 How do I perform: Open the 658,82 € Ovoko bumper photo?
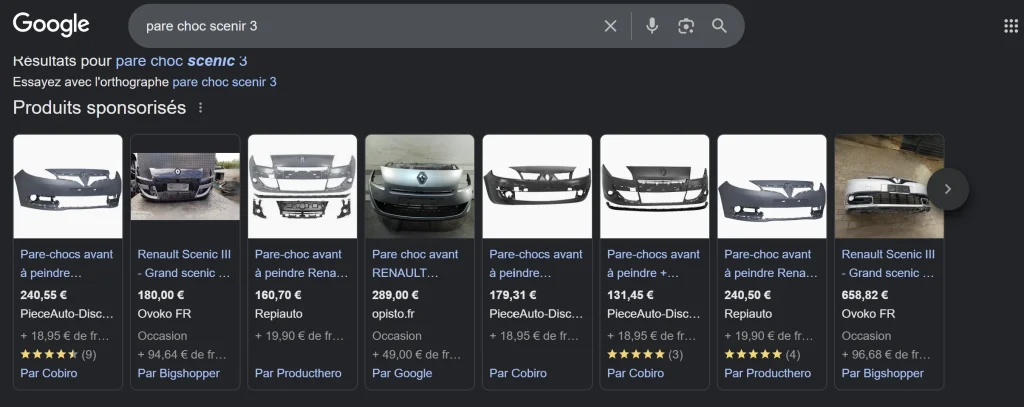889,186
